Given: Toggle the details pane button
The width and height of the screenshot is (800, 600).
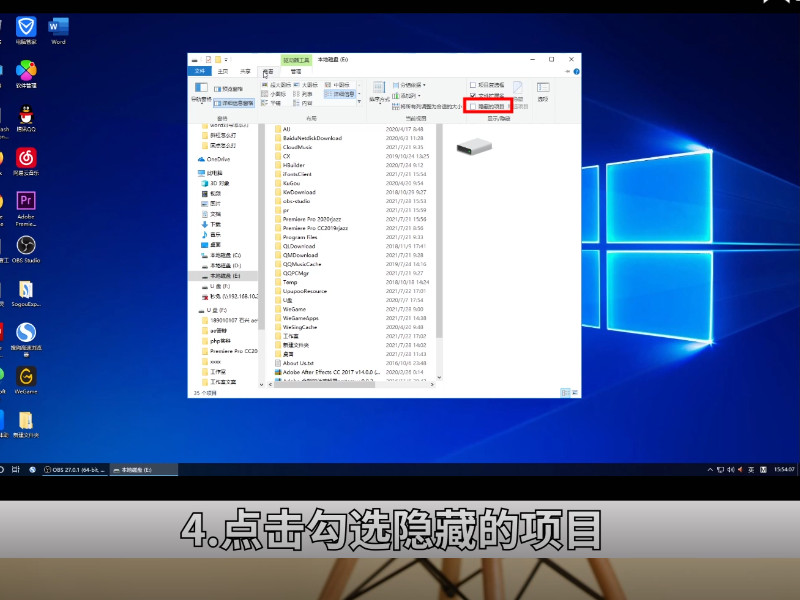Looking at the screenshot, I should [234, 103].
